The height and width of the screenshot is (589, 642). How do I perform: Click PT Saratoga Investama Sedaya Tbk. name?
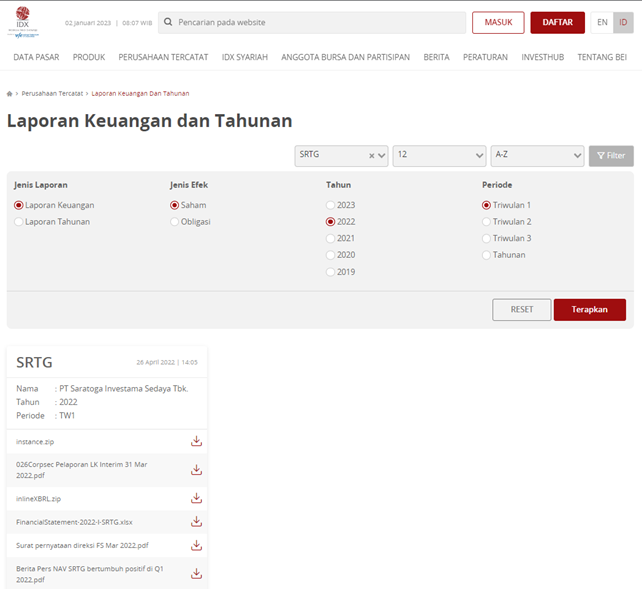(x=124, y=388)
